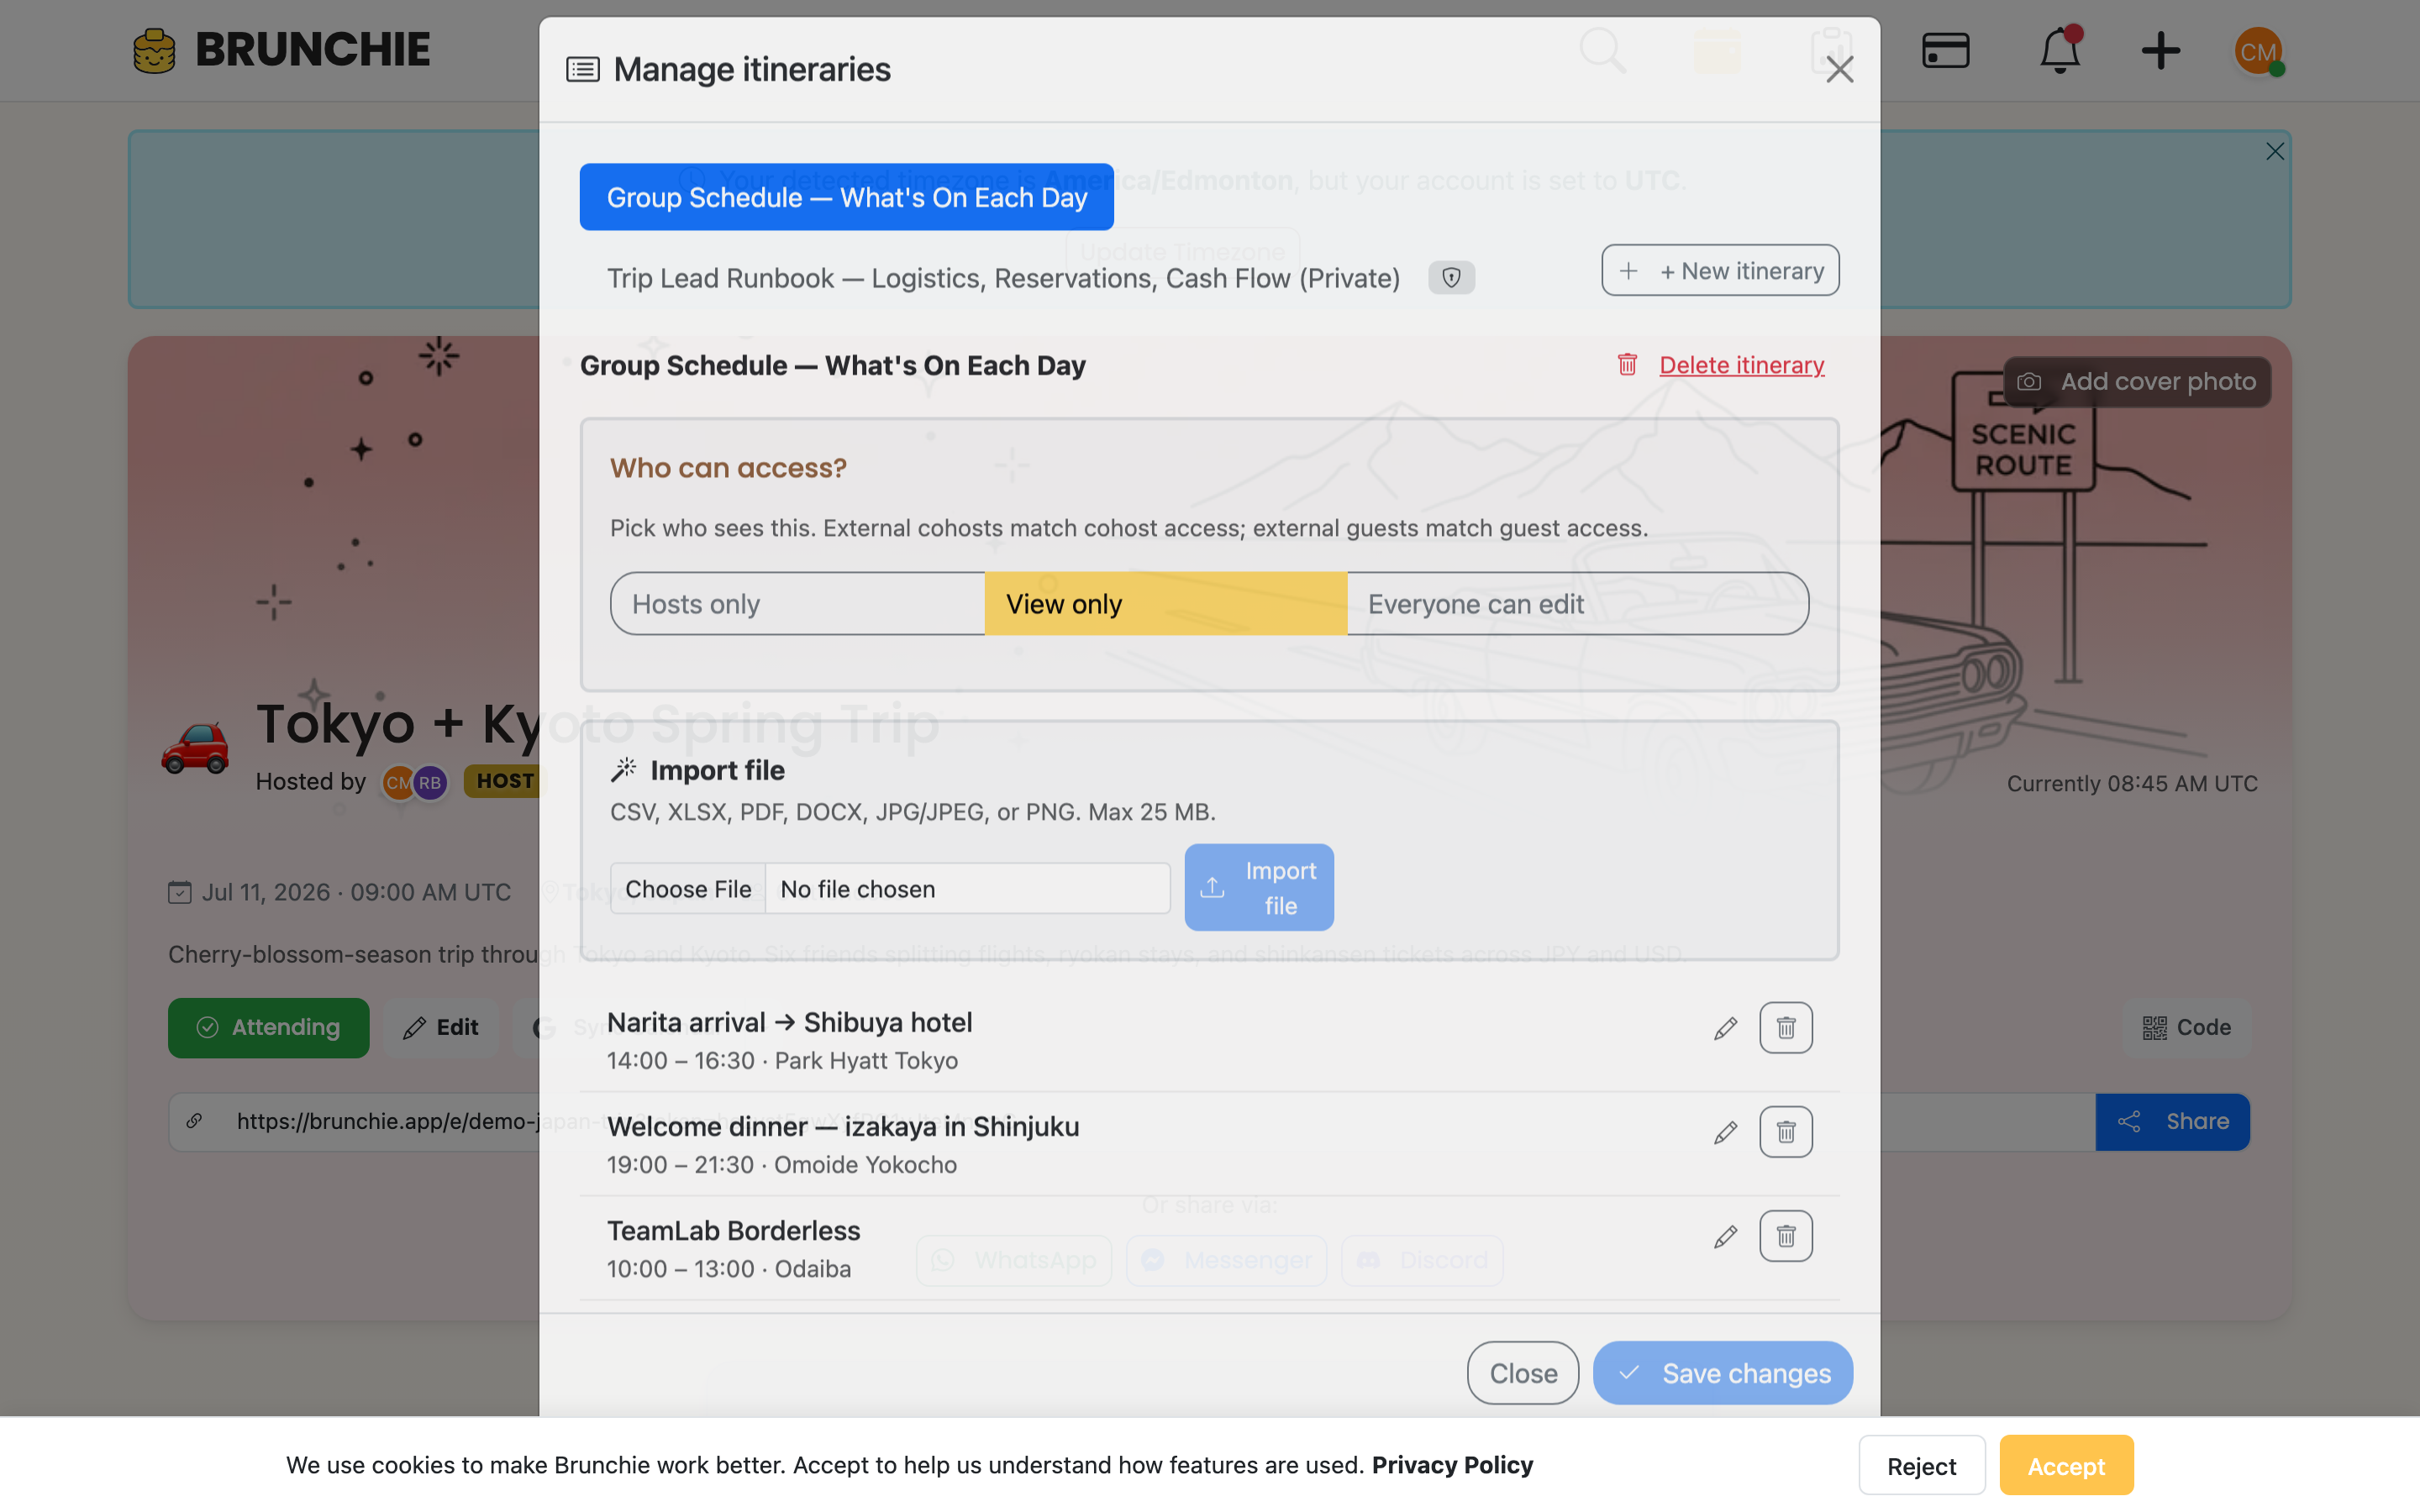
Task: Delete the Welcome dinner item
Action: 1786,1132
